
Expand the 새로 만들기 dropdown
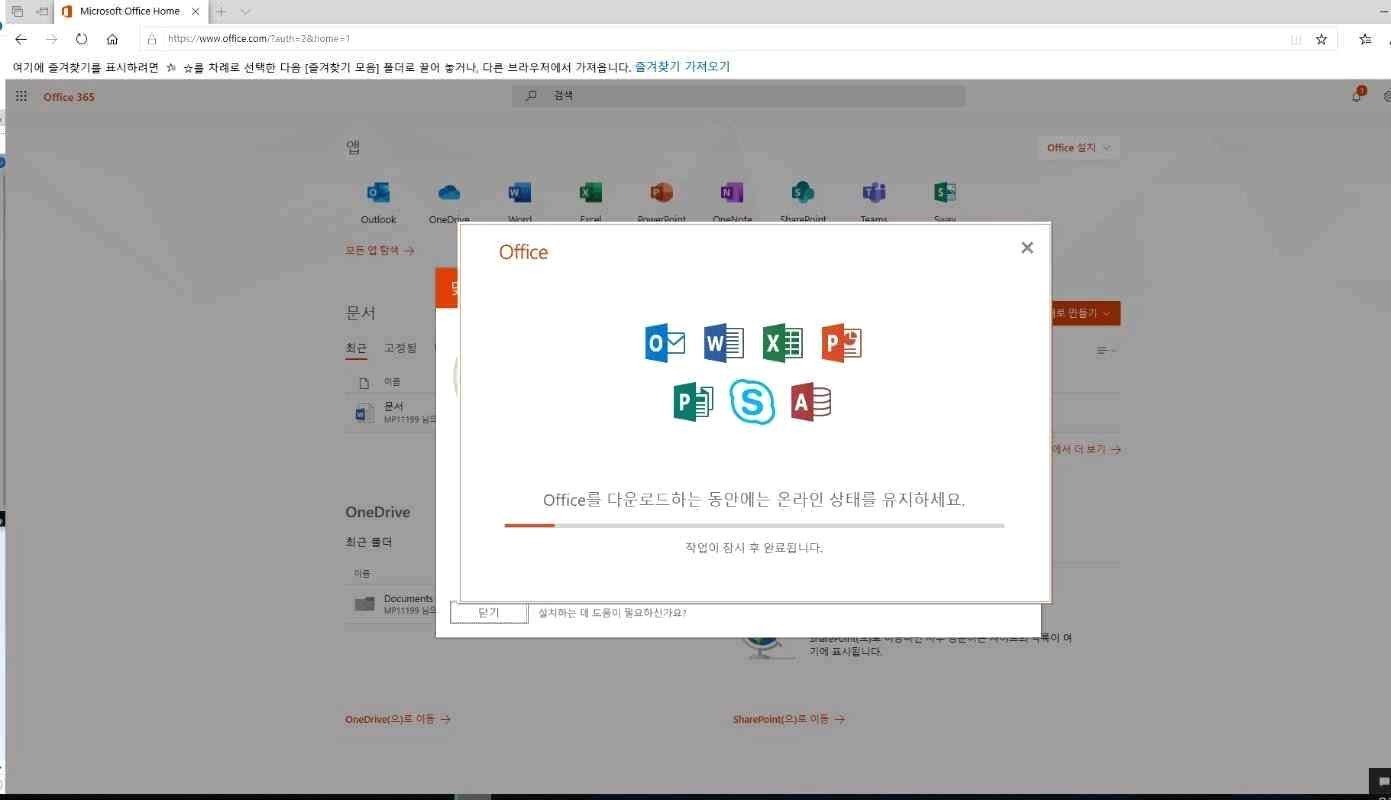pyautogui.click(x=1084, y=313)
